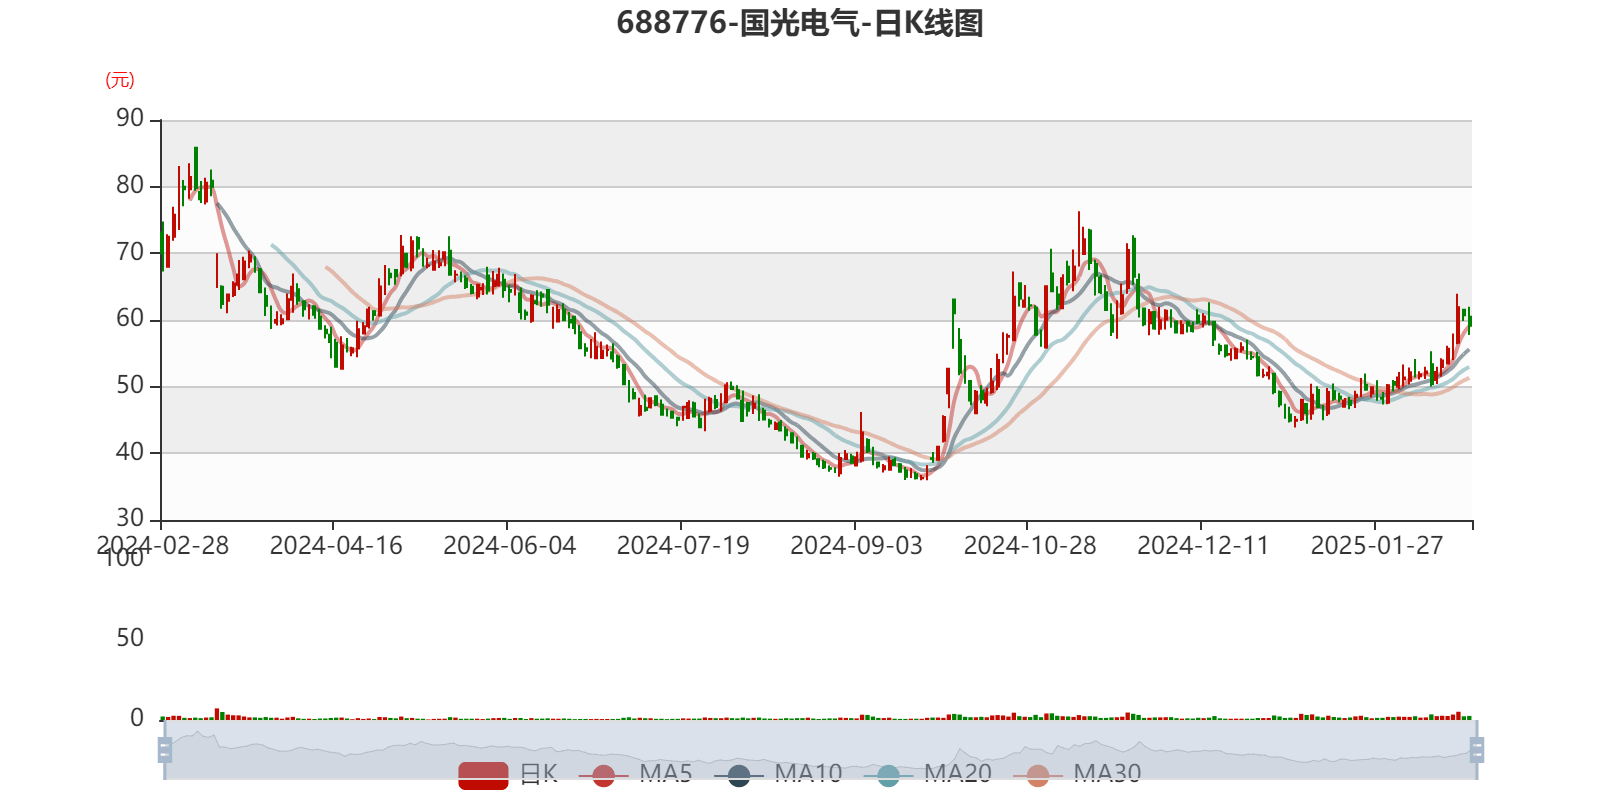The width and height of the screenshot is (1600, 800).
Task: Click the tallest volume bar near March 2024
Action: point(217,713)
